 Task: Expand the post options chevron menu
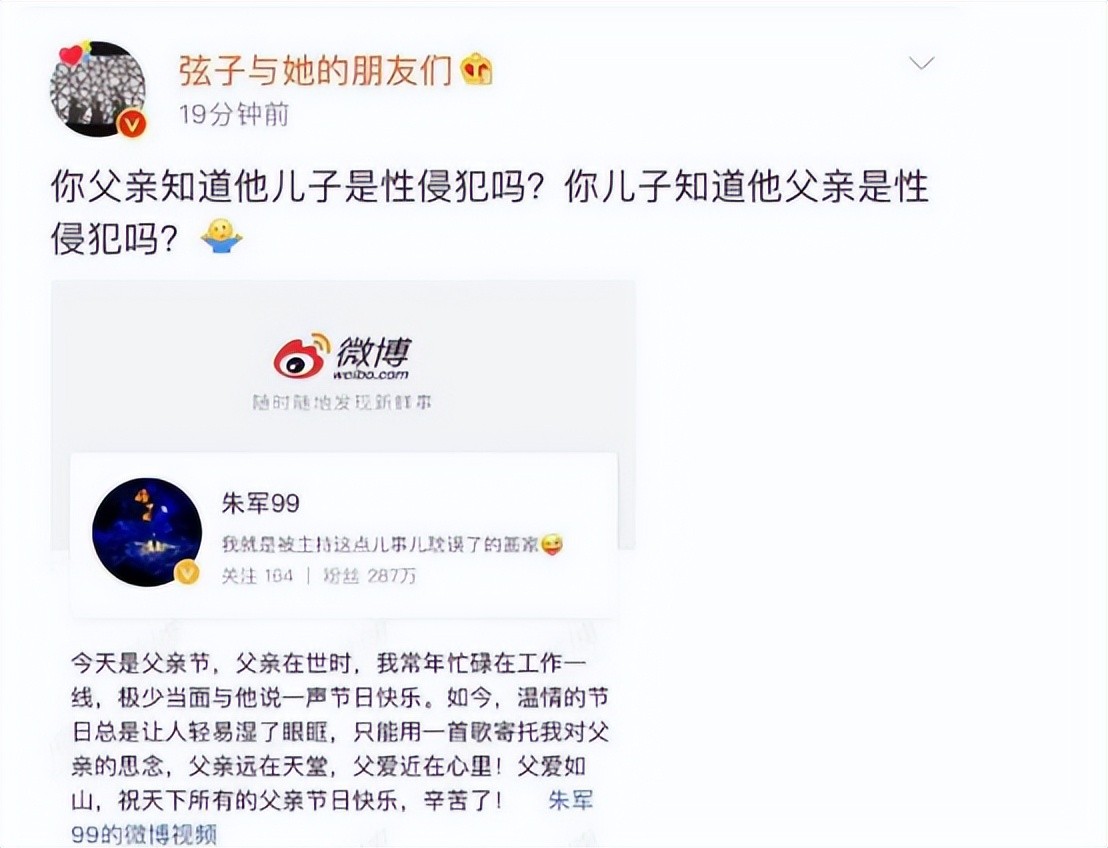921,64
